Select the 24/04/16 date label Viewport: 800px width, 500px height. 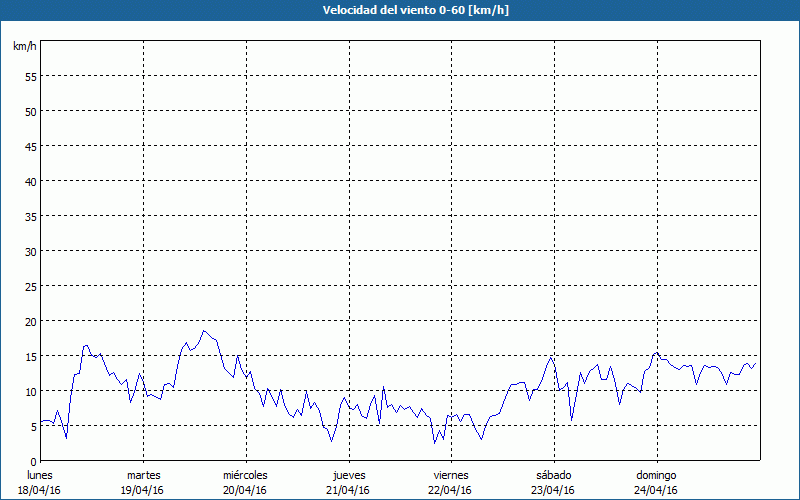656,490
